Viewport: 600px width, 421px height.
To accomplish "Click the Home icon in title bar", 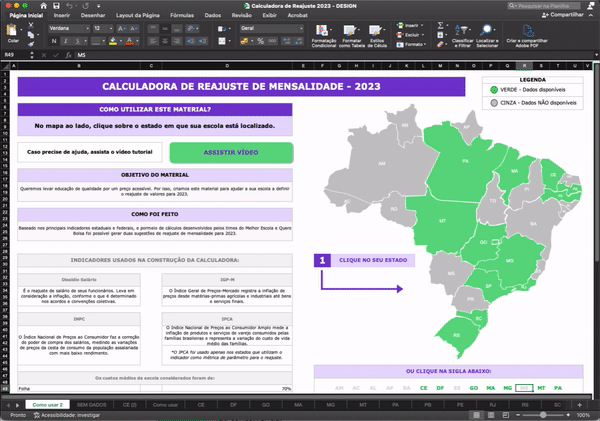I will 44,6.
